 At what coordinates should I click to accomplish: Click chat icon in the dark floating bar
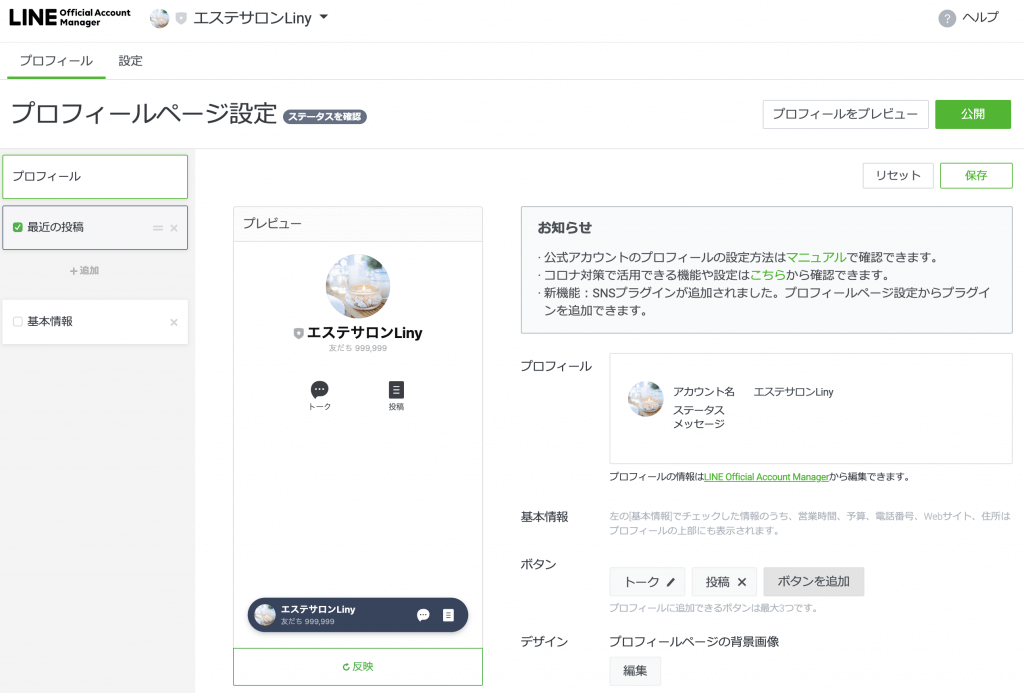click(423, 615)
